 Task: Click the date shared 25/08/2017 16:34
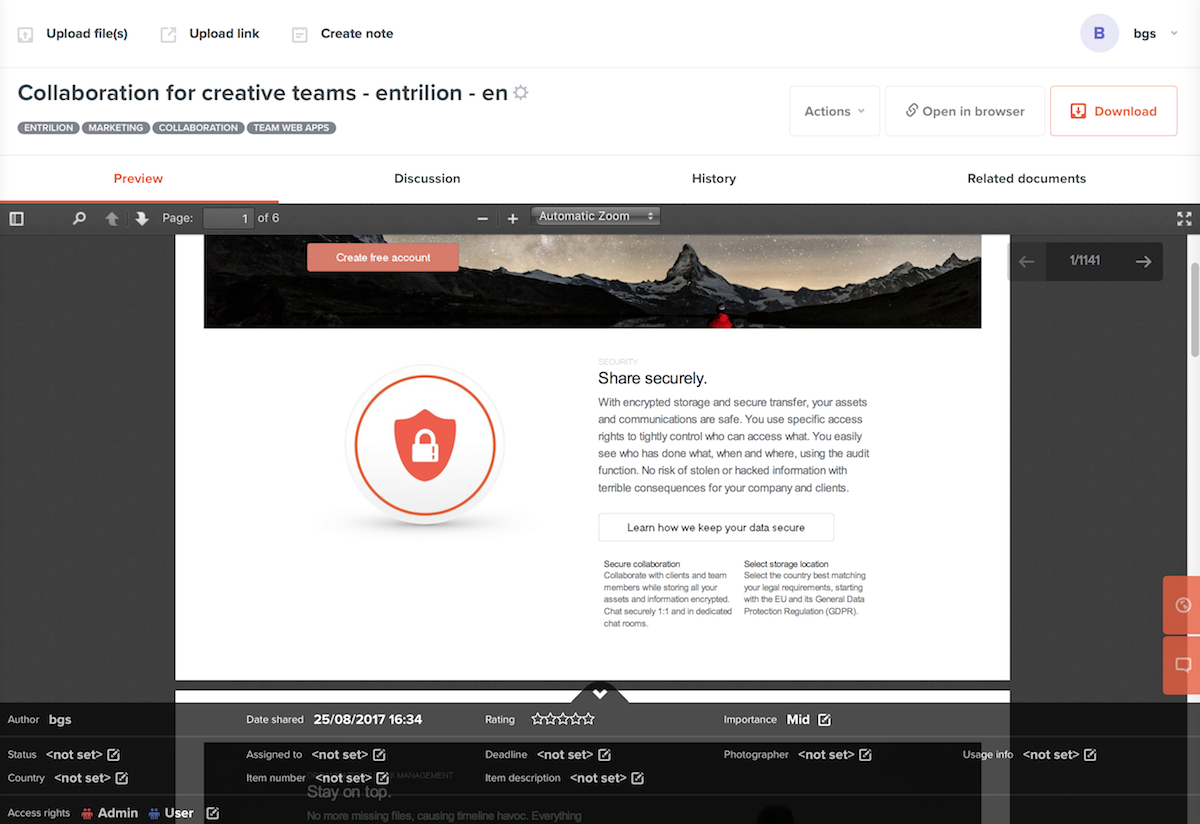click(x=368, y=719)
